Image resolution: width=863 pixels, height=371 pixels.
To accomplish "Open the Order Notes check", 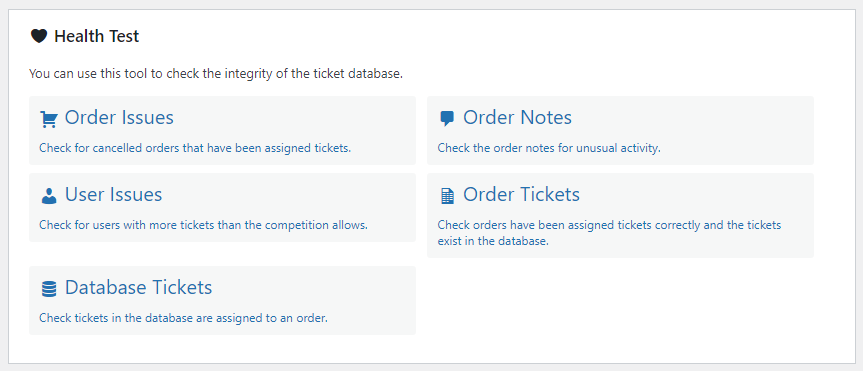I will (x=517, y=117).
